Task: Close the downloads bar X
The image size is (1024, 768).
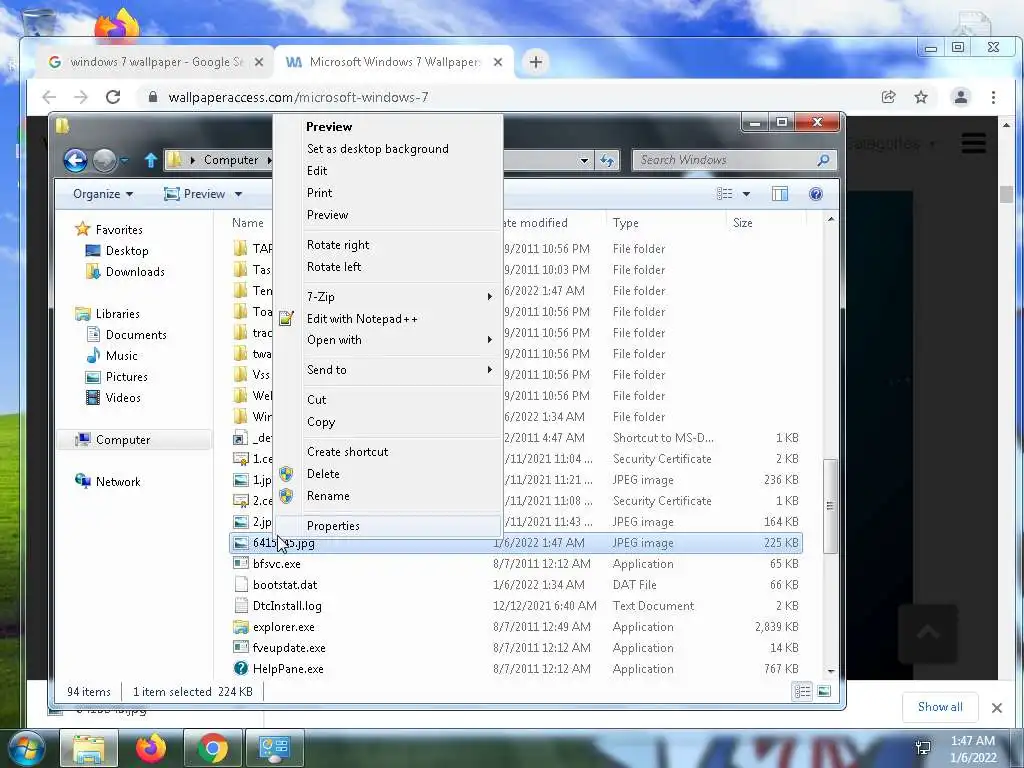Action: [997, 707]
